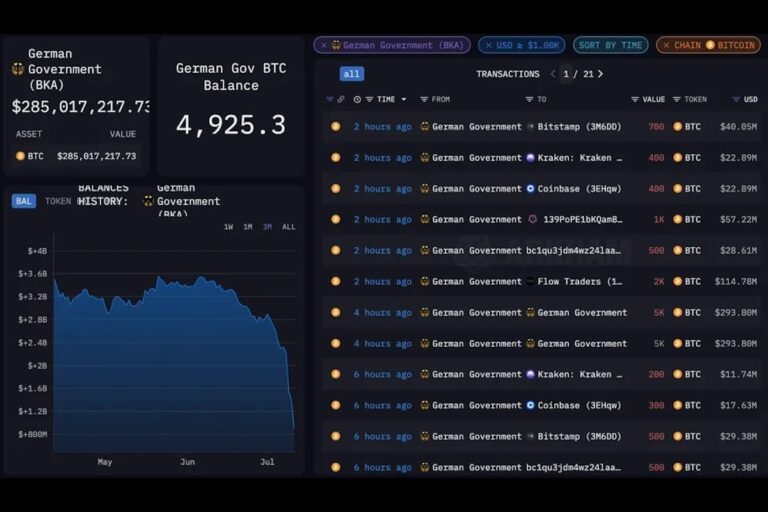
Task: Click BTC asset value $285,017,217.73
Action: 96,156
